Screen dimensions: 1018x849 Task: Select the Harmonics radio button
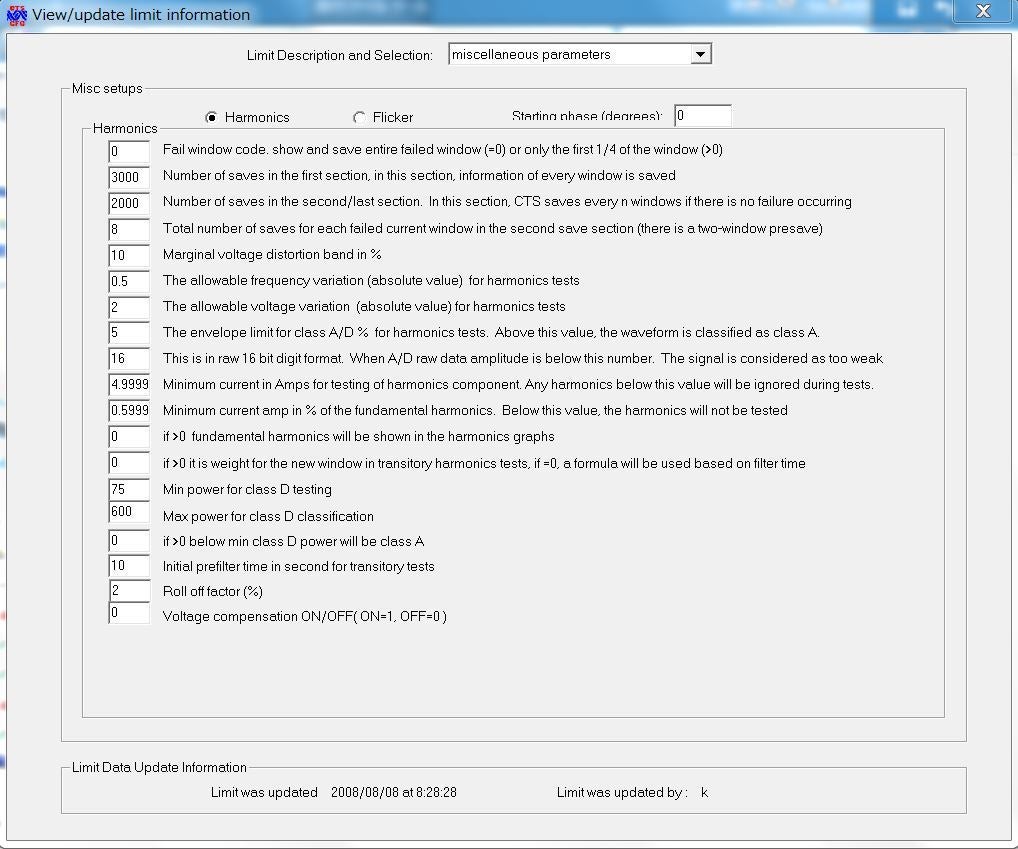pyautogui.click(x=211, y=117)
